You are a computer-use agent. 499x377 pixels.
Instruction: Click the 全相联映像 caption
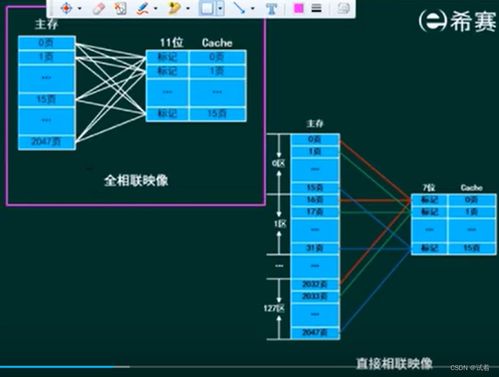[136, 181]
